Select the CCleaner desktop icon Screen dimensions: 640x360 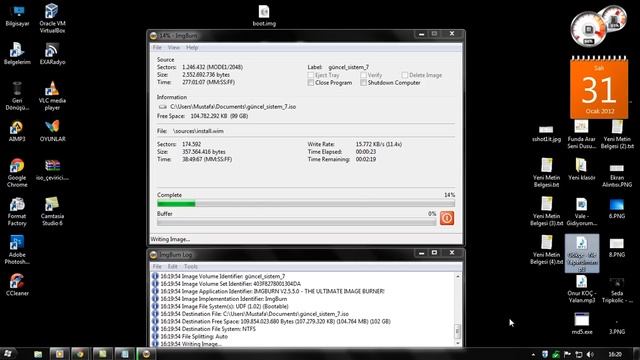click(17, 285)
